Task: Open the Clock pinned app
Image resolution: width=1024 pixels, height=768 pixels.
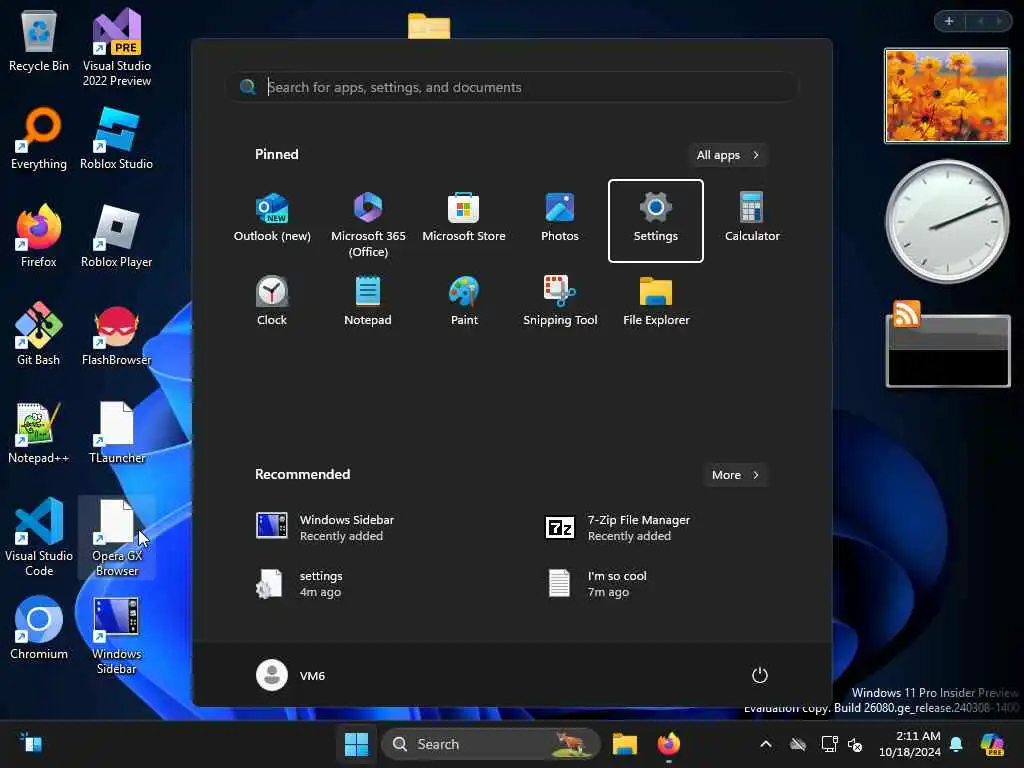Action: tap(272, 302)
